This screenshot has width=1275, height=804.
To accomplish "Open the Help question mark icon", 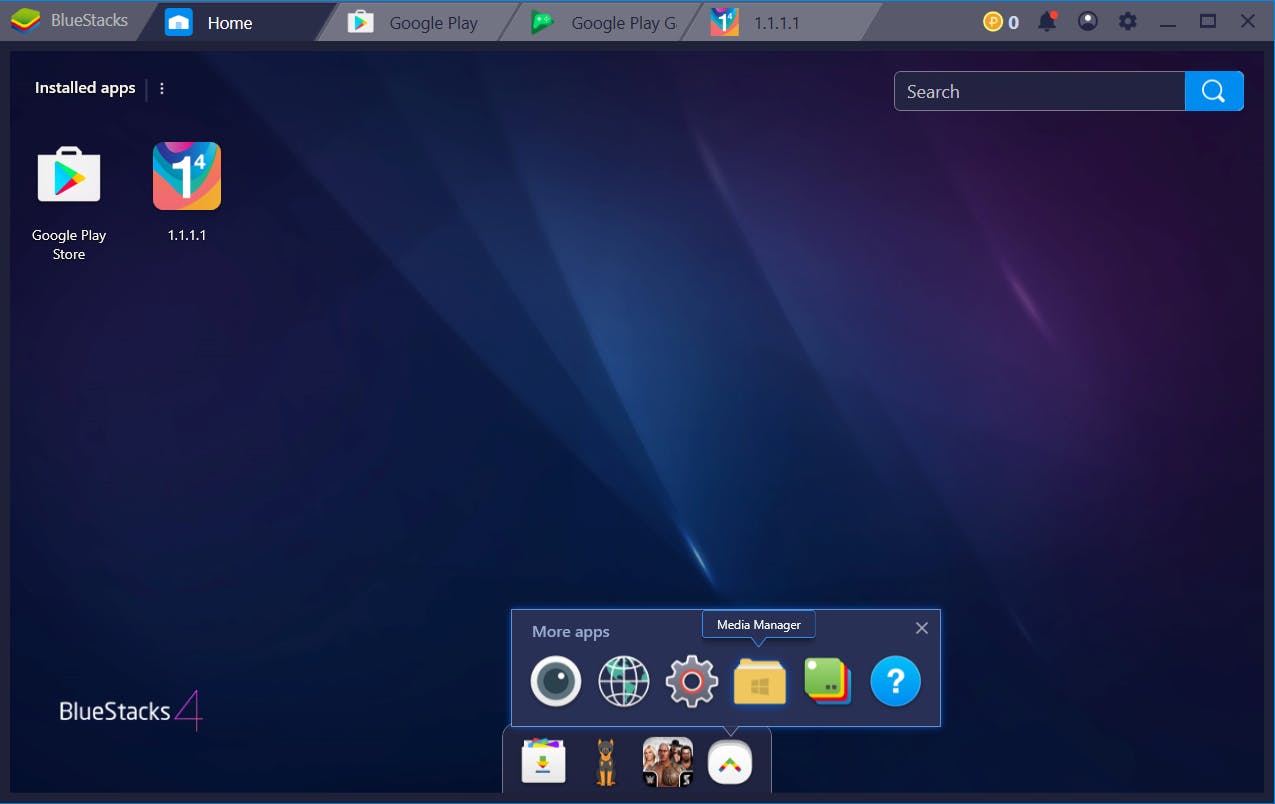I will pos(896,682).
